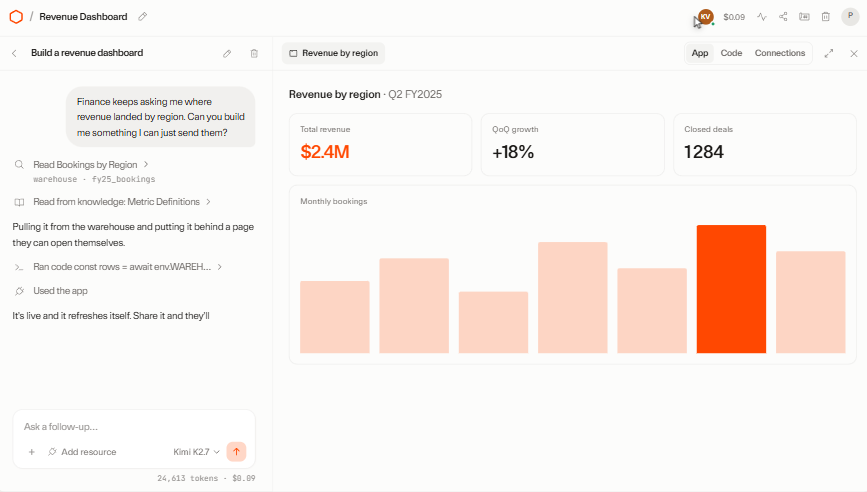Viewport: 867px width, 492px height.
Task: Switch to the Code tab
Action: coord(731,53)
